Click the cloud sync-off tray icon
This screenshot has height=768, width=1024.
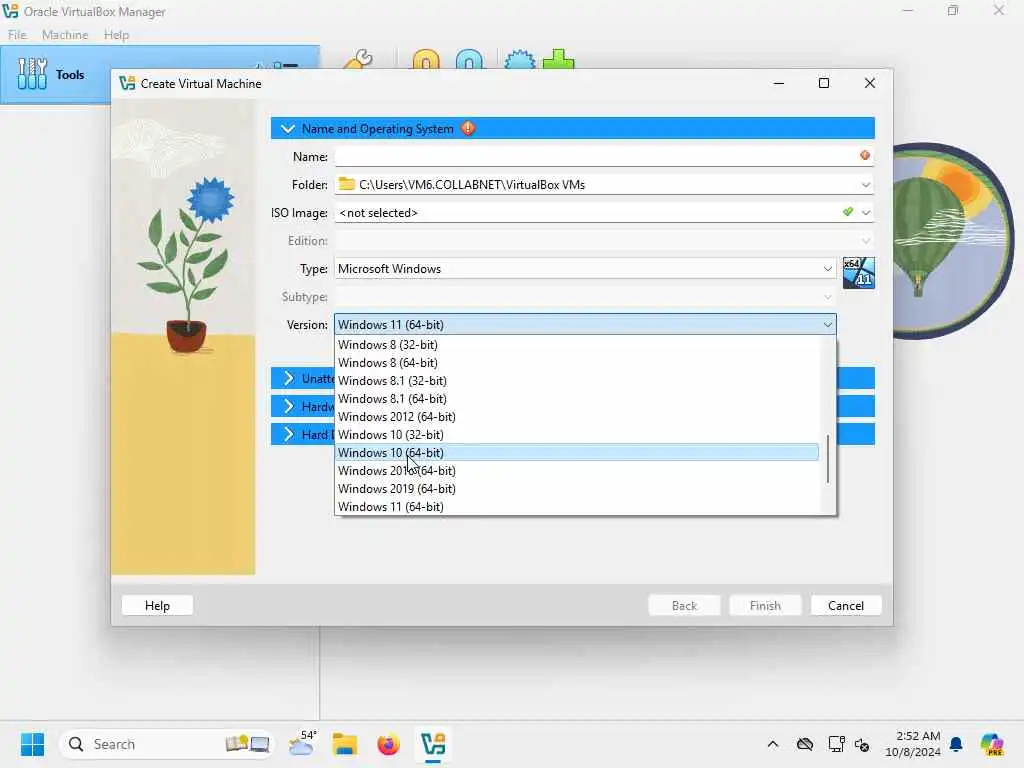(805, 744)
